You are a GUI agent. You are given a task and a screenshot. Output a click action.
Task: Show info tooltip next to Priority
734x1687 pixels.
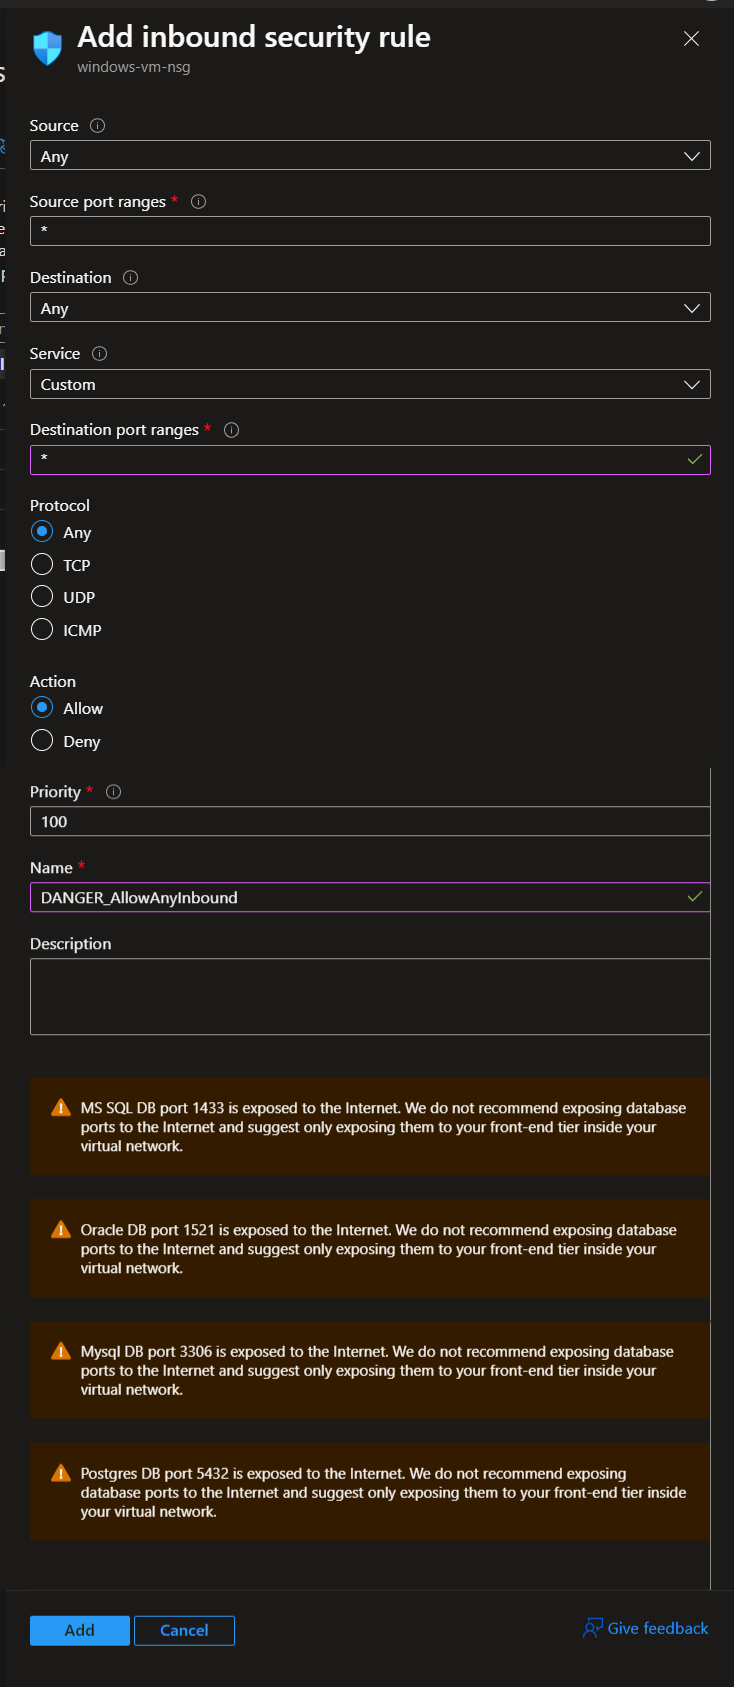pos(113,791)
